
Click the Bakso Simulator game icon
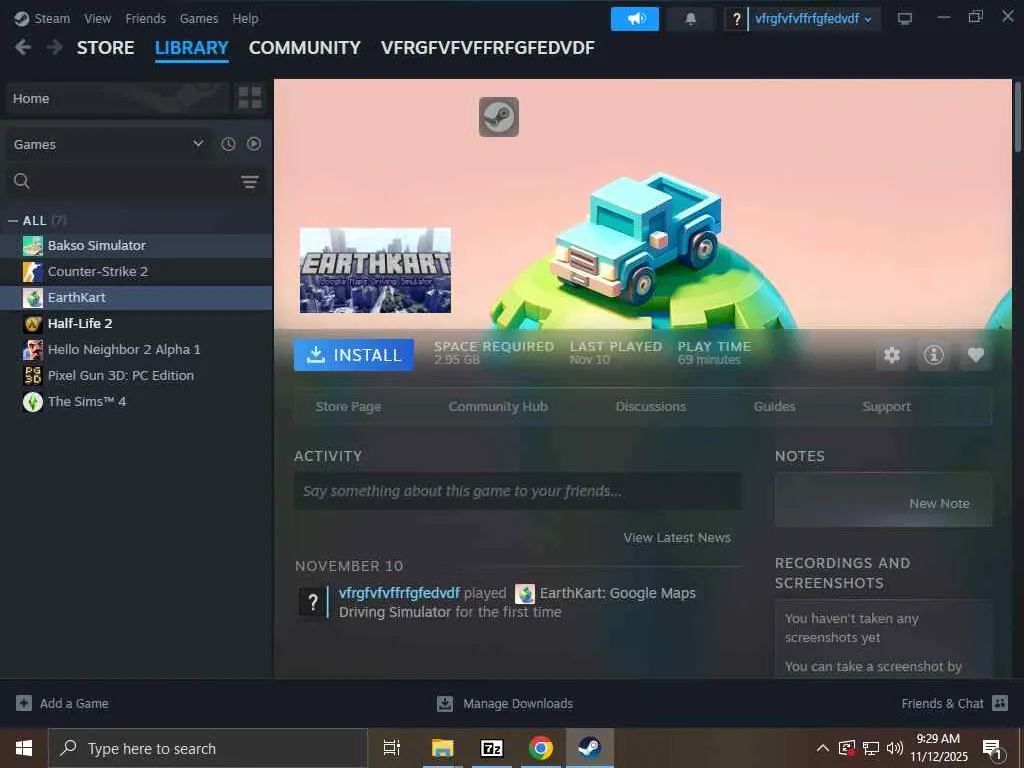(33, 246)
